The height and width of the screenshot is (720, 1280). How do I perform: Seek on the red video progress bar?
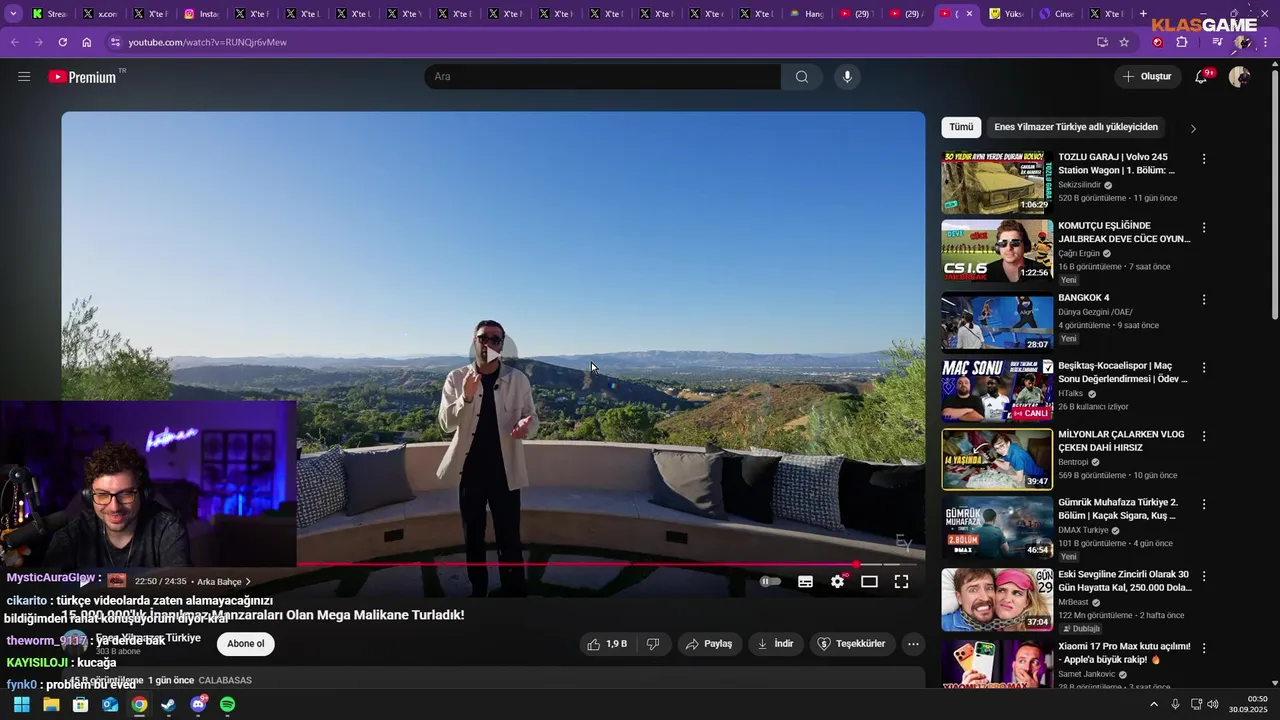(576, 564)
